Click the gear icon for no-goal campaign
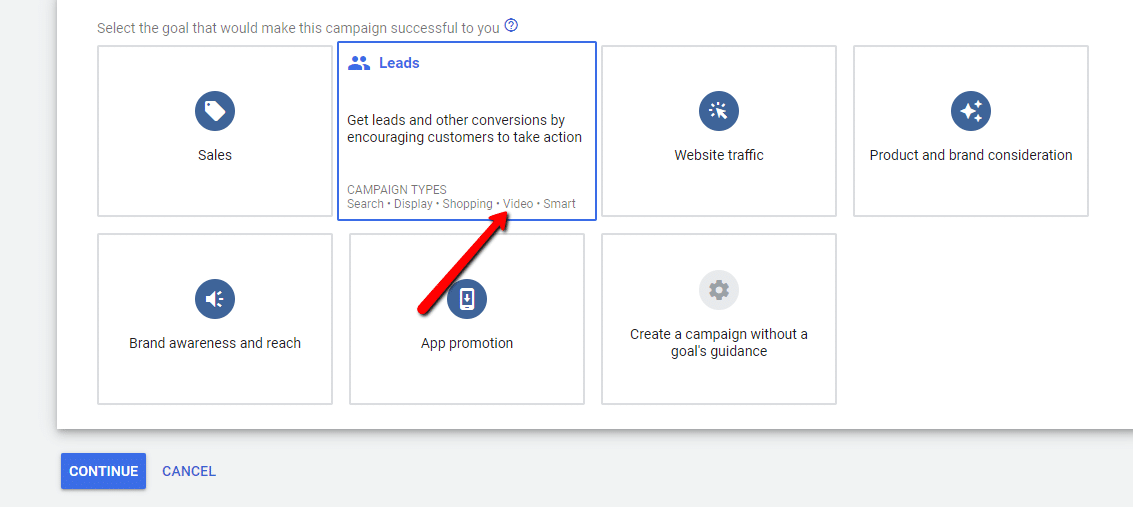The width and height of the screenshot is (1133, 507). click(719, 290)
